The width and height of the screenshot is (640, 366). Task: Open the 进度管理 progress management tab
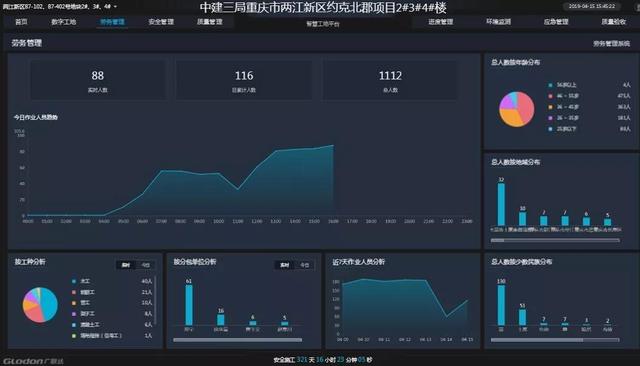pyautogui.click(x=441, y=22)
